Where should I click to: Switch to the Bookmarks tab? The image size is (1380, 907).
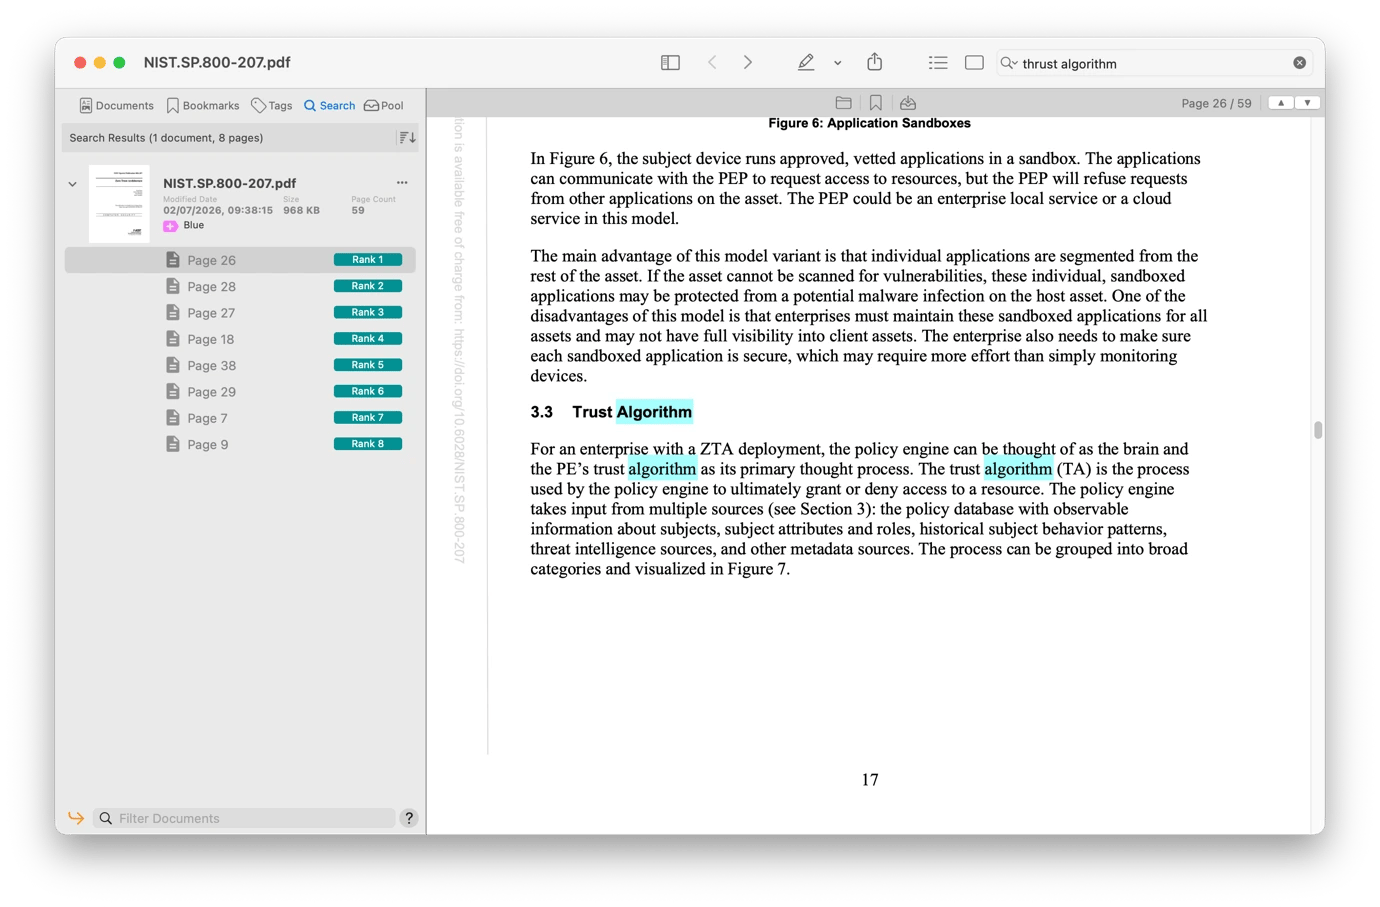click(x=203, y=105)
